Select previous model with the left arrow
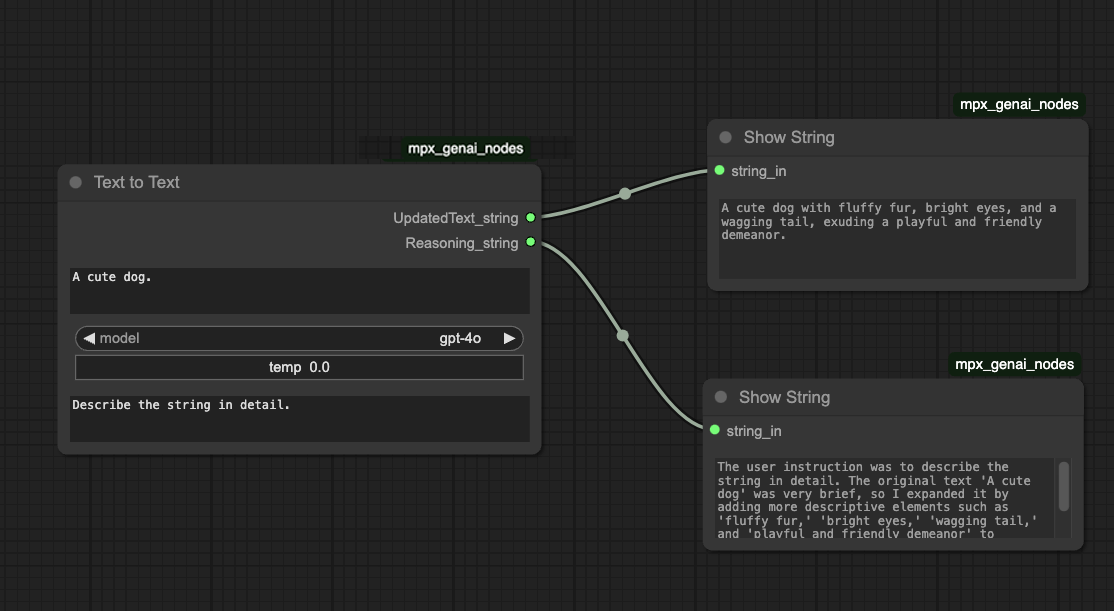 pyautogui.click(x=89, y=338)
